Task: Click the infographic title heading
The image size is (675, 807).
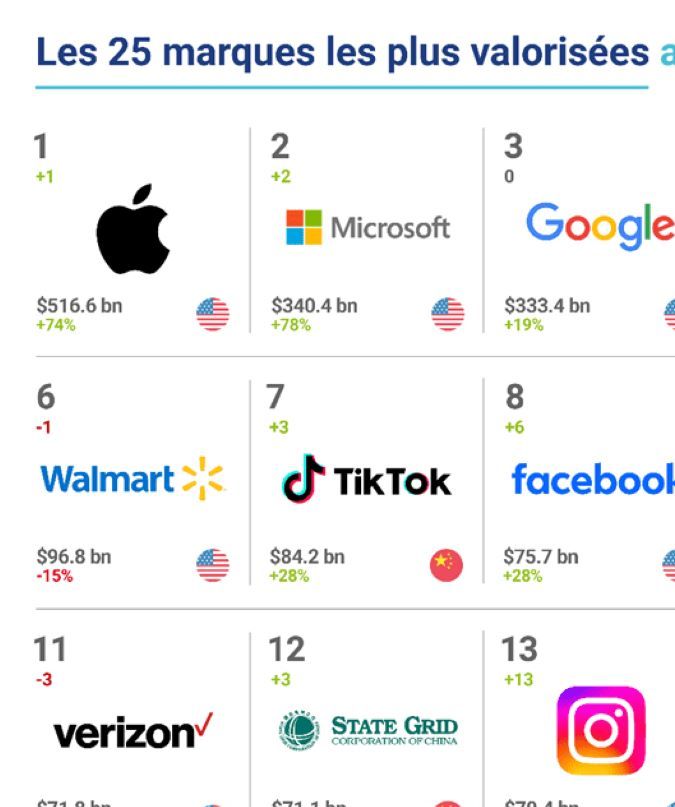Action: [342, 52]
